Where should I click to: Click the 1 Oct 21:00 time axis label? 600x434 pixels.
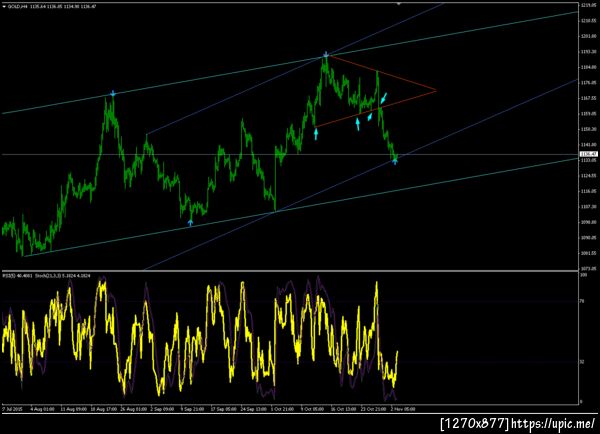(282, 409)
